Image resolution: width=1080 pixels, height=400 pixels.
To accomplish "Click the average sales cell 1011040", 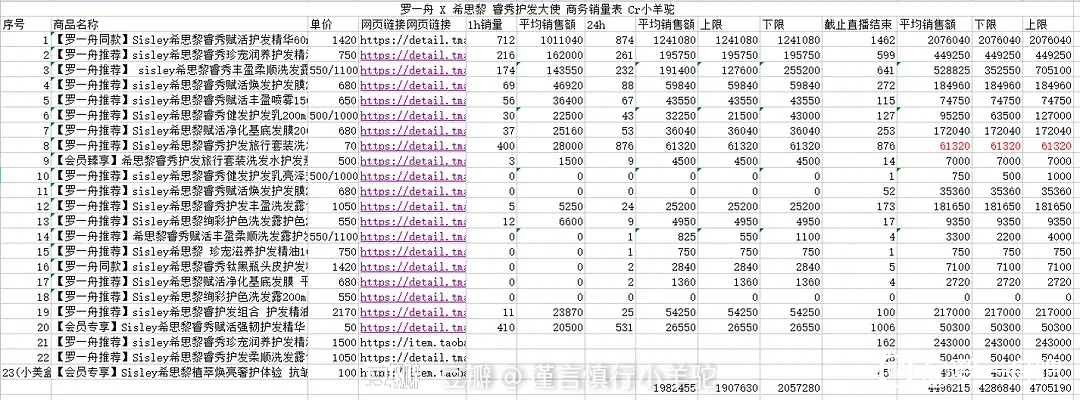I will 551,40.
